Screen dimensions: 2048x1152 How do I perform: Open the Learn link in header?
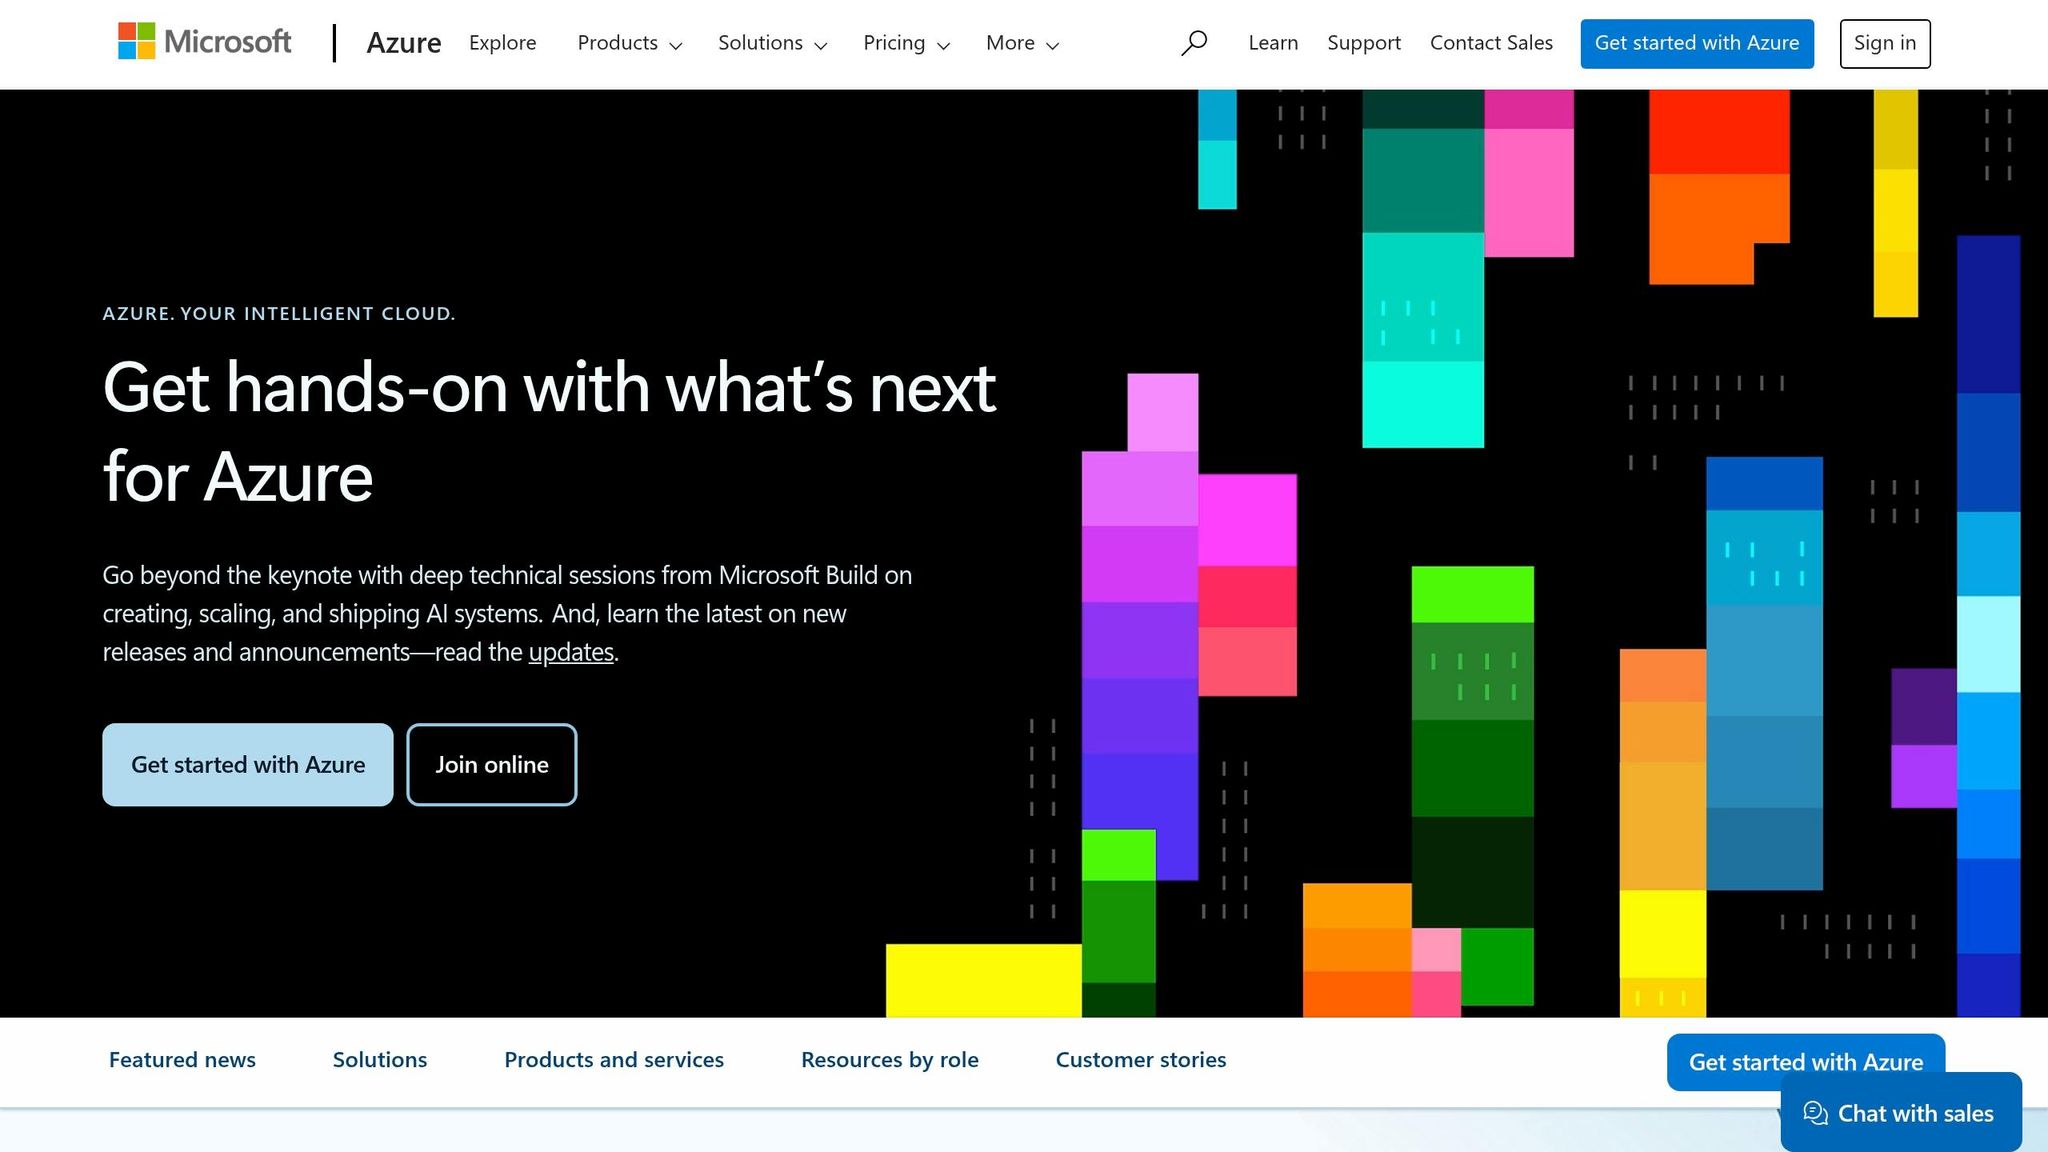coord(1273,43)
